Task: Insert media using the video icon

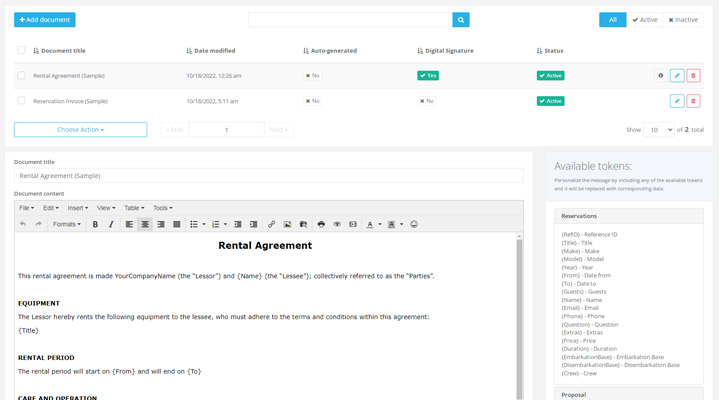Action: click(353, 224)
